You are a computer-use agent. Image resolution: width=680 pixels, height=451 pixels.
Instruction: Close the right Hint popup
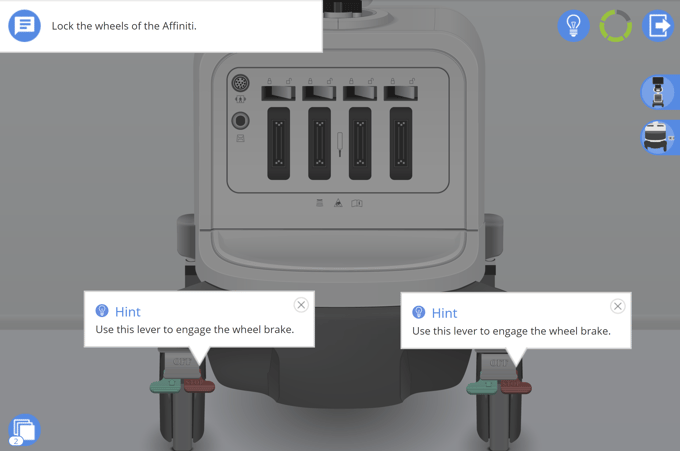coord(618,306)
